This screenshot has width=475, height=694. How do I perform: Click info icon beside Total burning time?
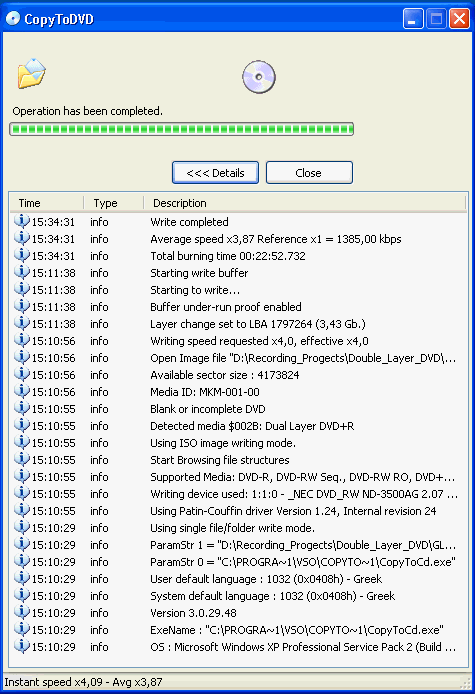[x=21, y=255]
